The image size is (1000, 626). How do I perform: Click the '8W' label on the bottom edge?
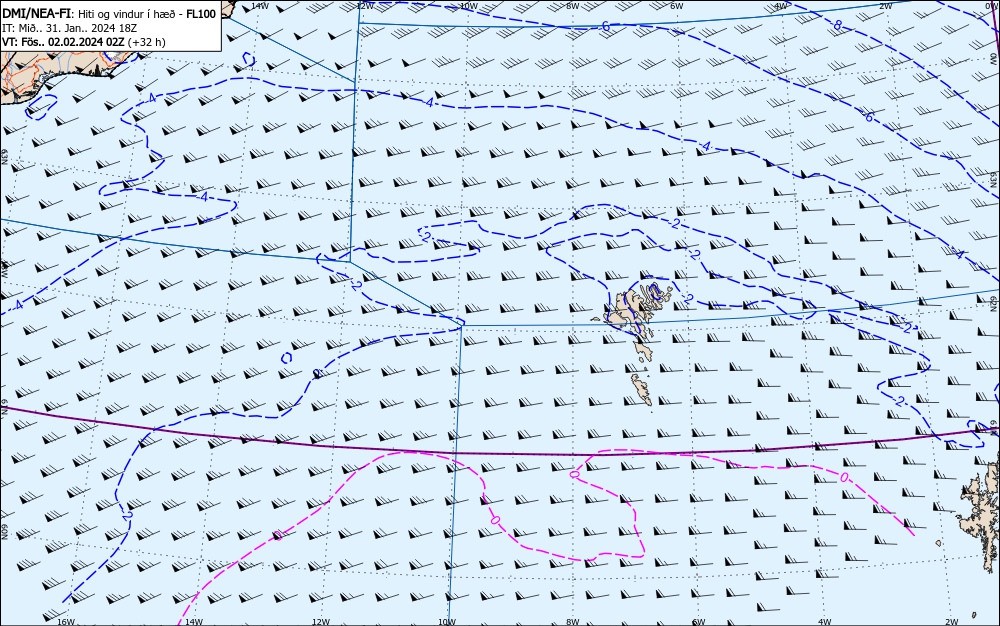[x=573, y=622]
